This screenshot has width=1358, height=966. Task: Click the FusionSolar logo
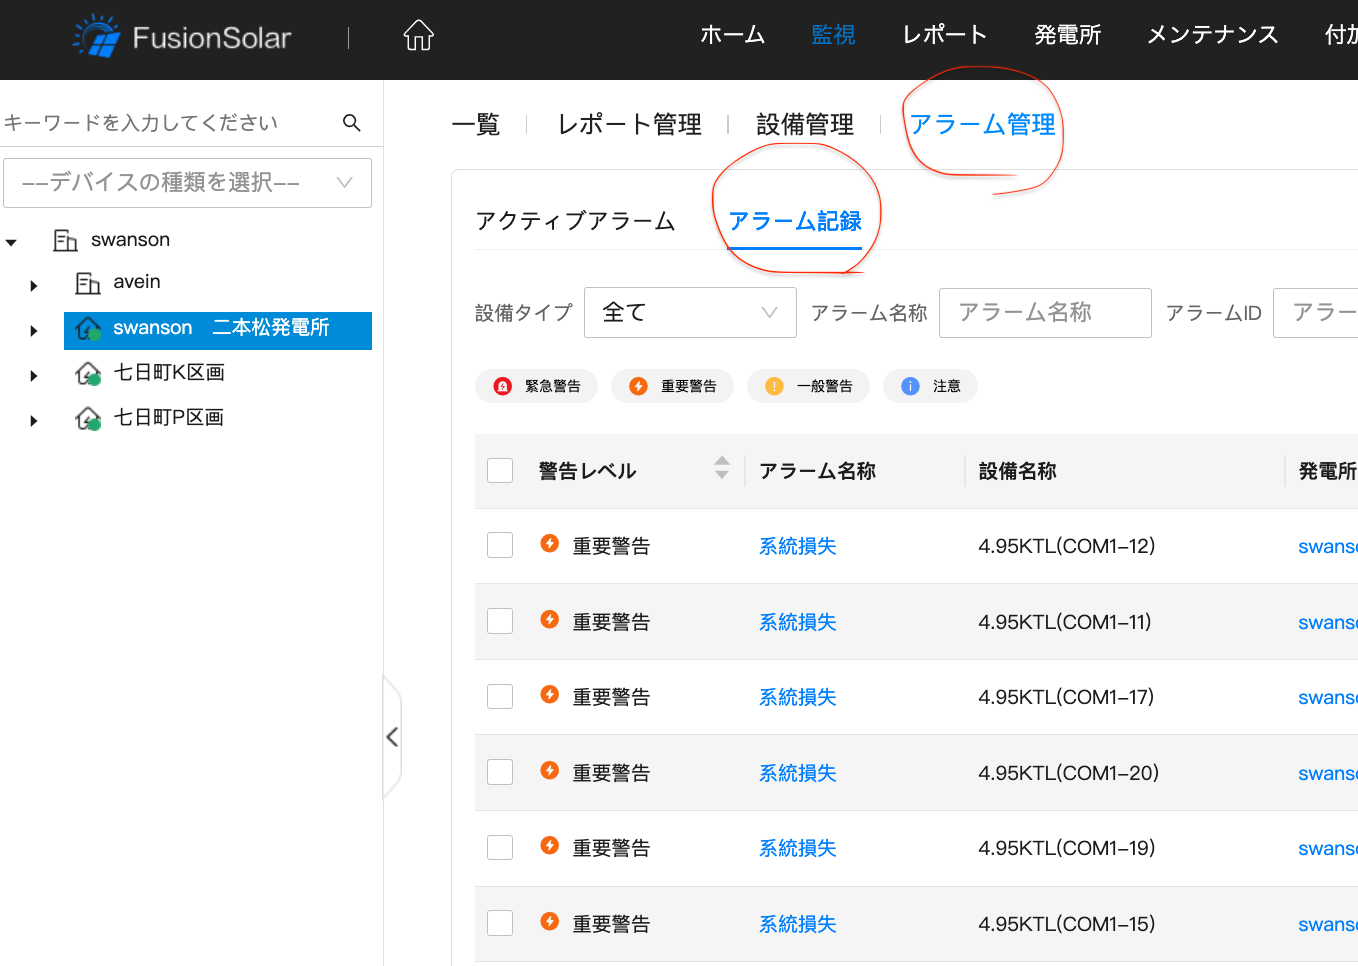182,37
